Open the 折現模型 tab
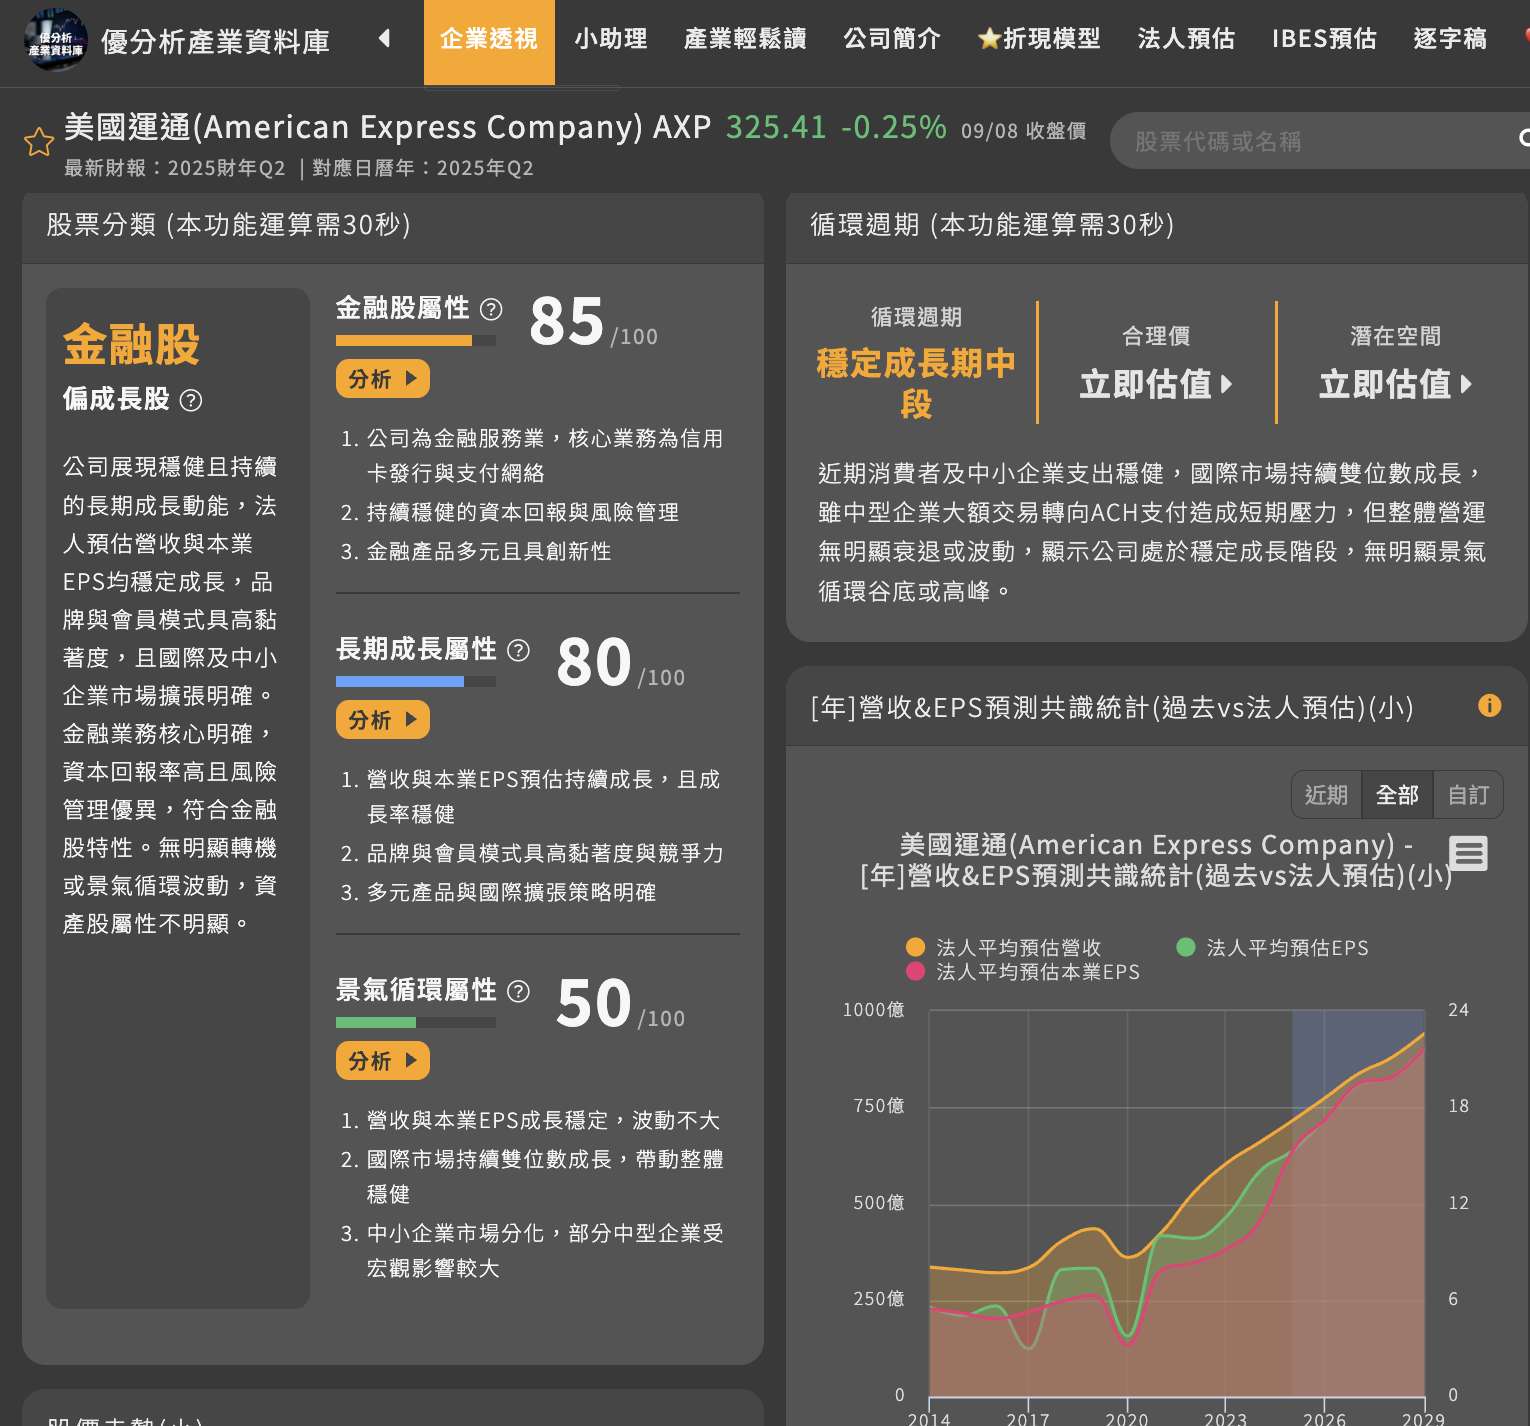The image size is (1530, 1426). (1039, 39)
